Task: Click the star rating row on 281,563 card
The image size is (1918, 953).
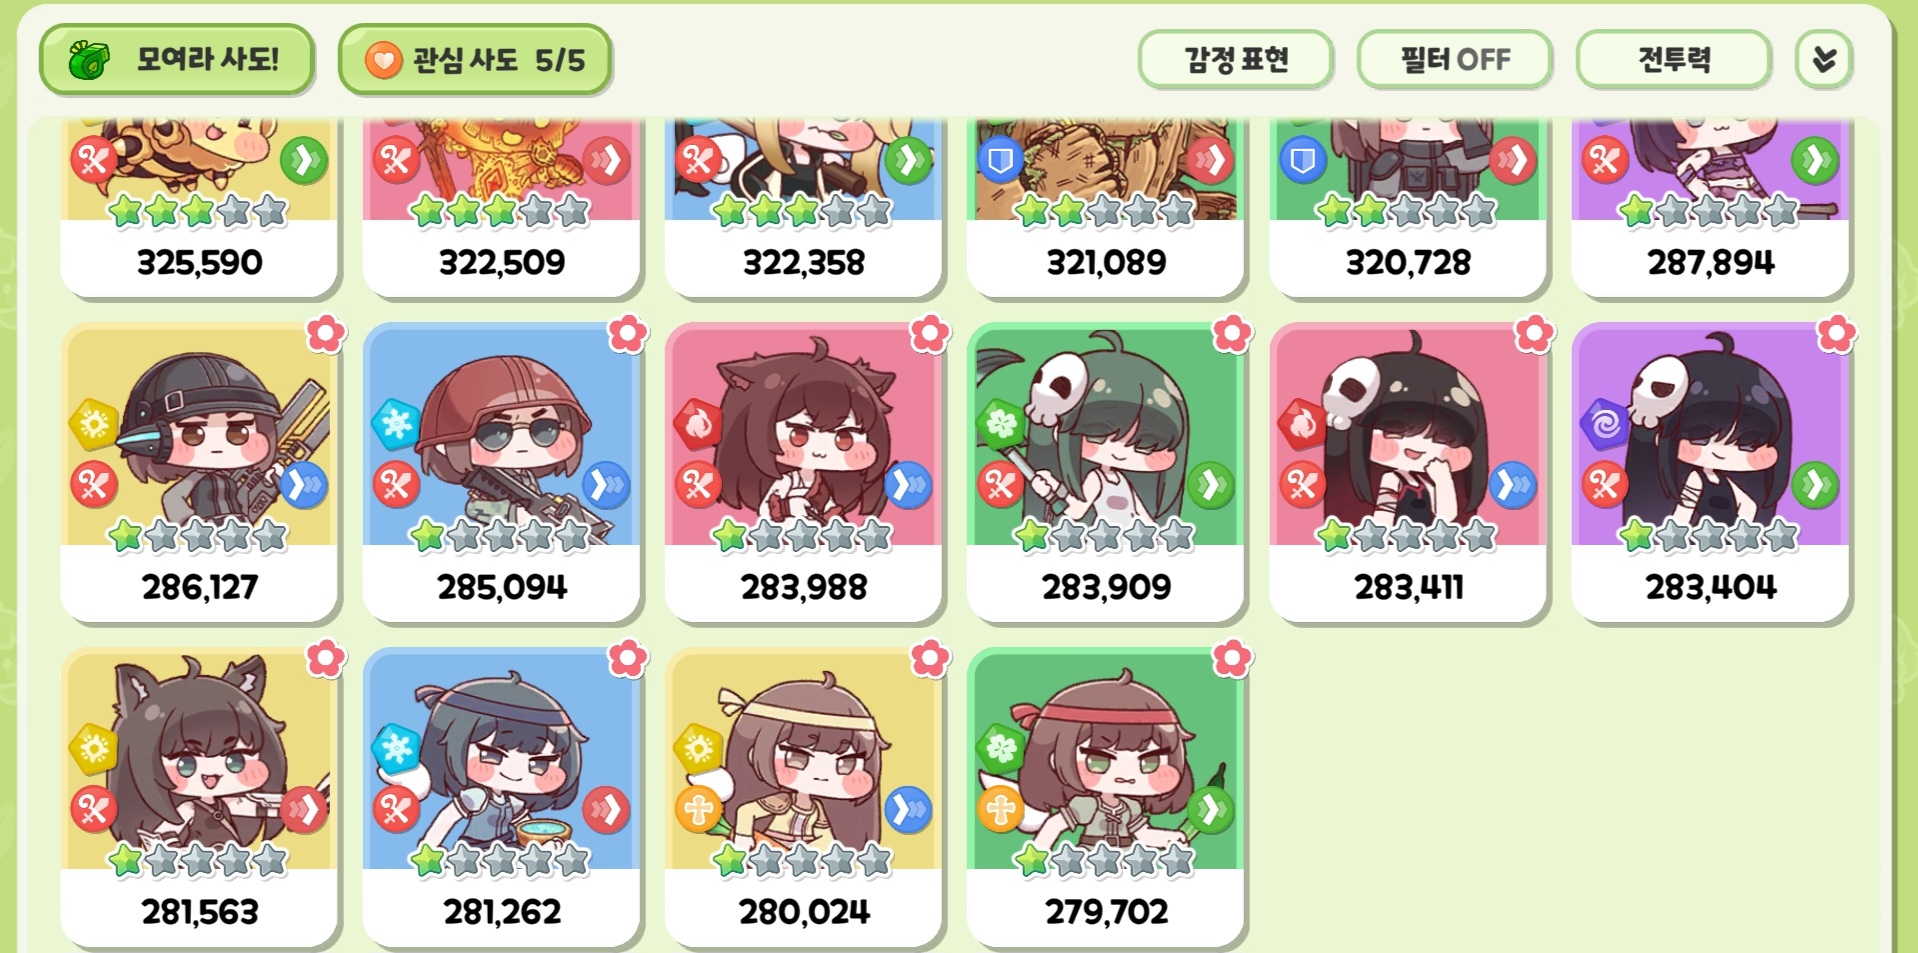Action: click(198, 860)
